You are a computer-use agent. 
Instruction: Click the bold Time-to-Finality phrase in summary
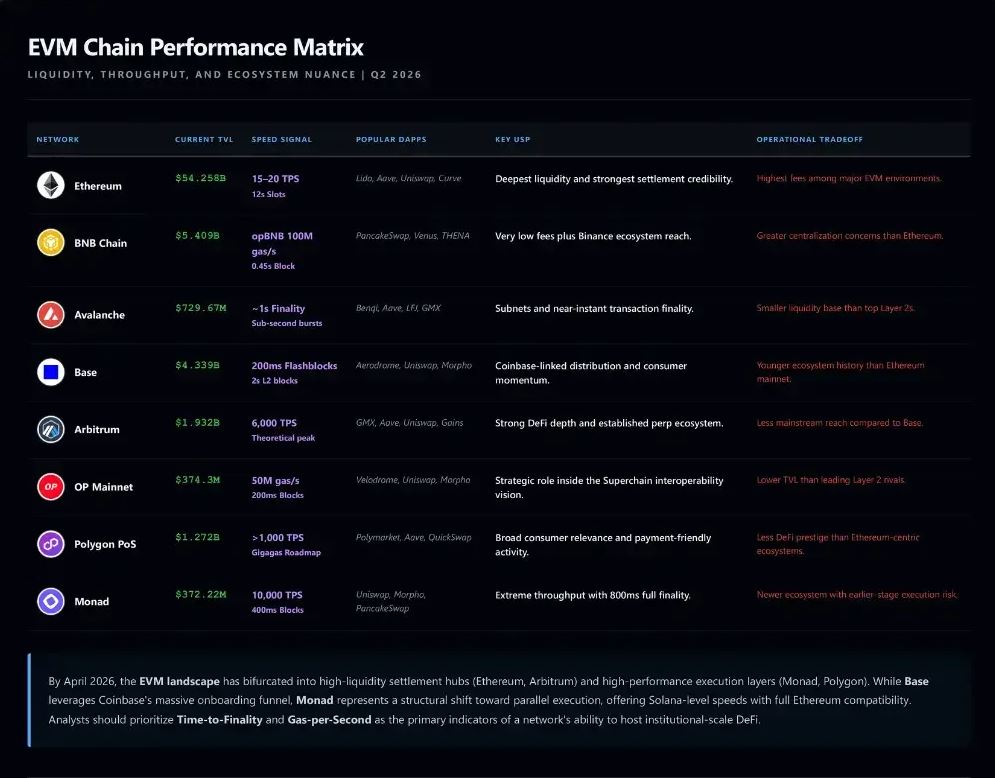pyautogui.click(x=220, y=720)
